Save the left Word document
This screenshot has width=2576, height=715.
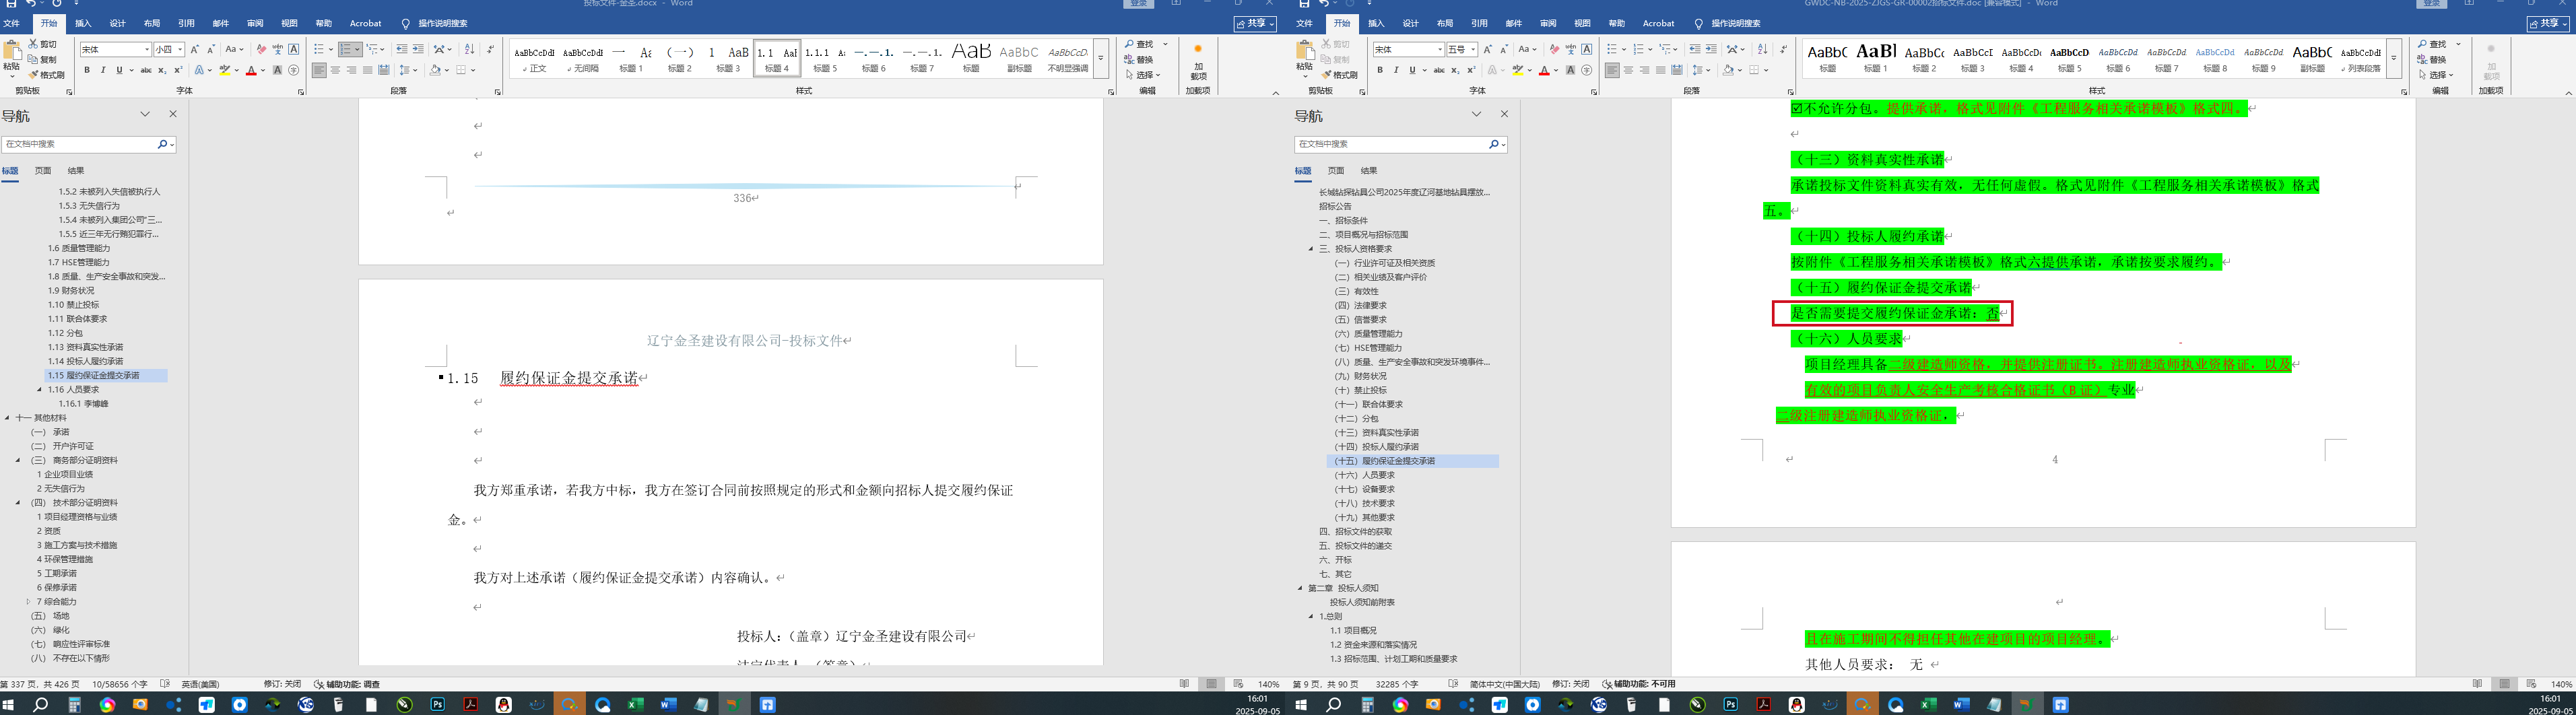10,4
